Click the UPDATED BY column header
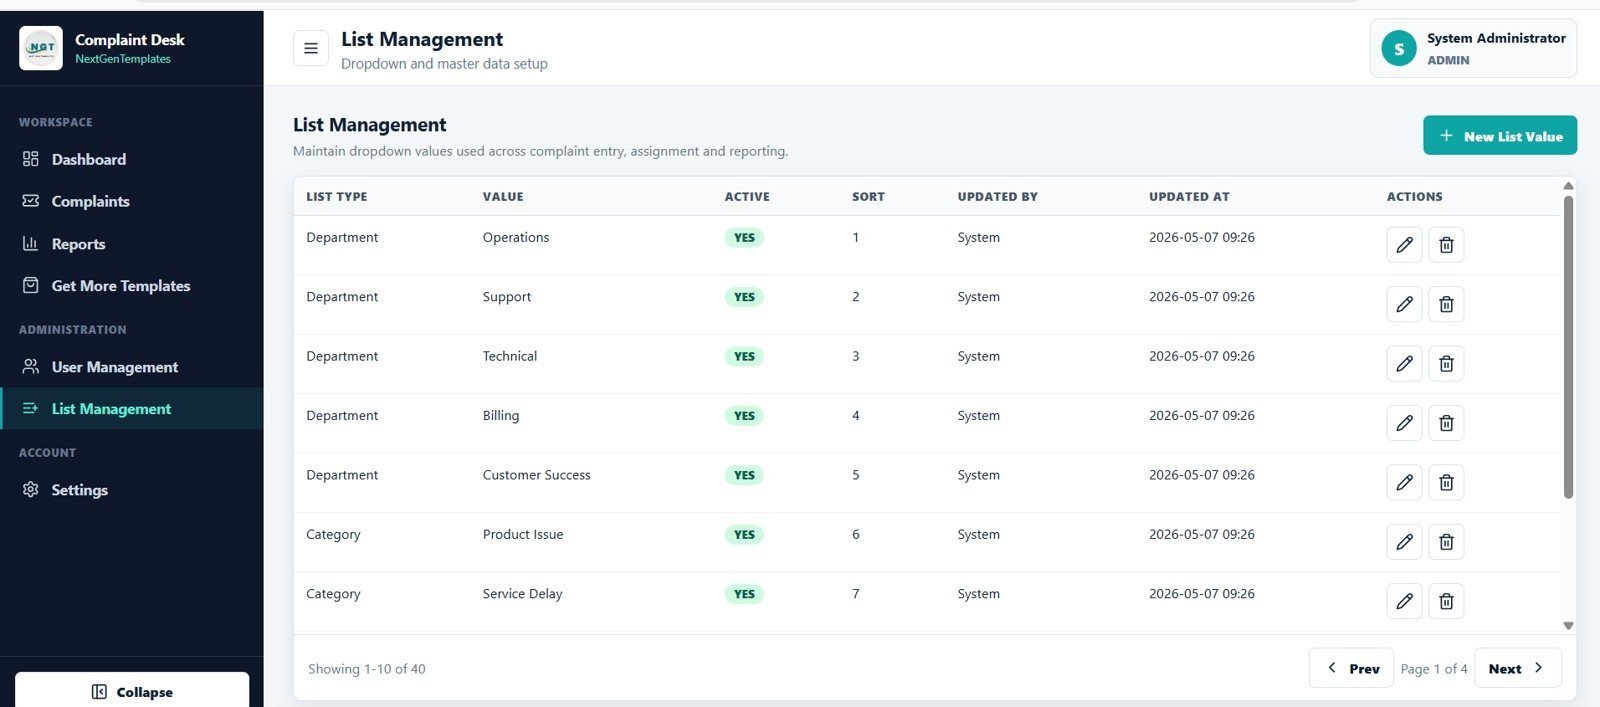Viewport: 1600px width, 707px height. 997,197
